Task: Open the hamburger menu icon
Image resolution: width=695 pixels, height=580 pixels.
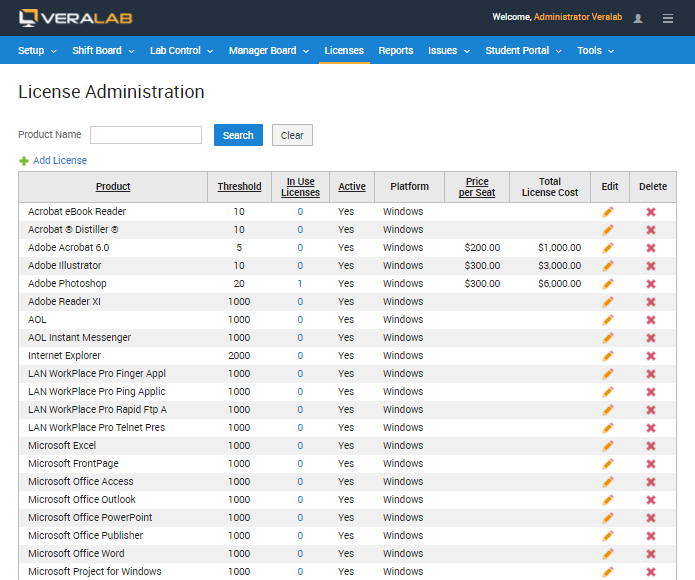Action: click(x=668, y=18)
